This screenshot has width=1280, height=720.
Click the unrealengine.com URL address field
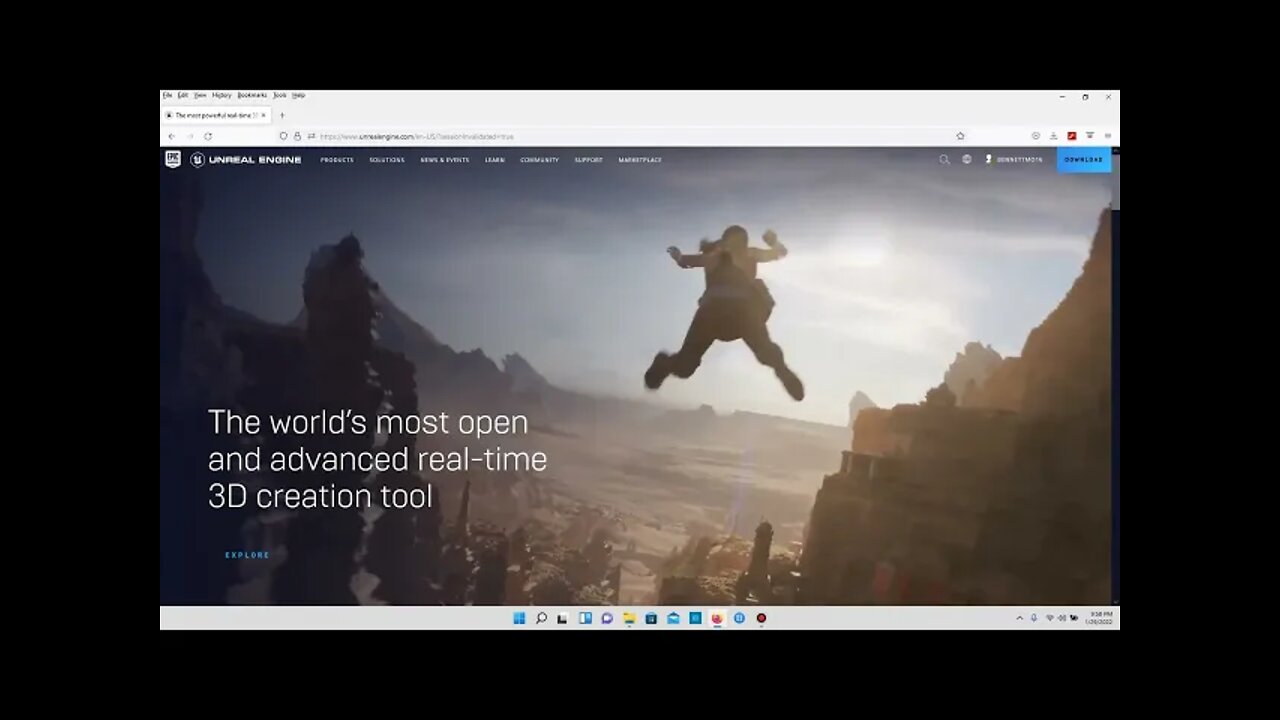click(620, 136)
